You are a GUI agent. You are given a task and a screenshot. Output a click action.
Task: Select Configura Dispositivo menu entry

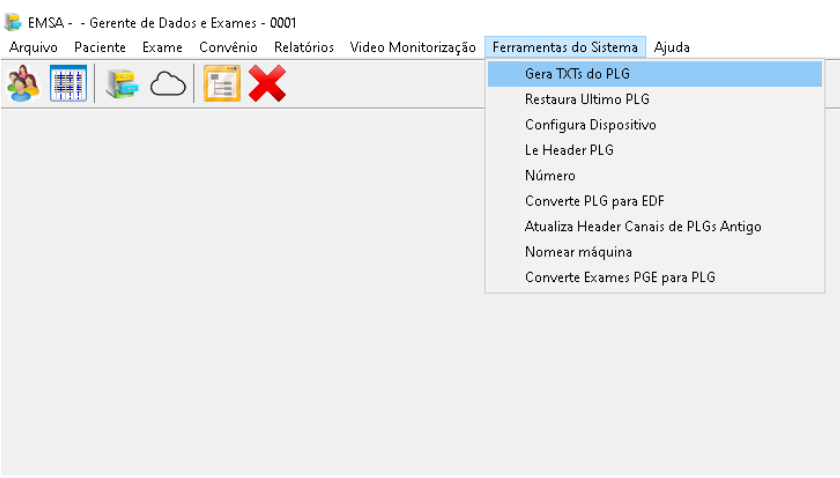coord(590,125)
